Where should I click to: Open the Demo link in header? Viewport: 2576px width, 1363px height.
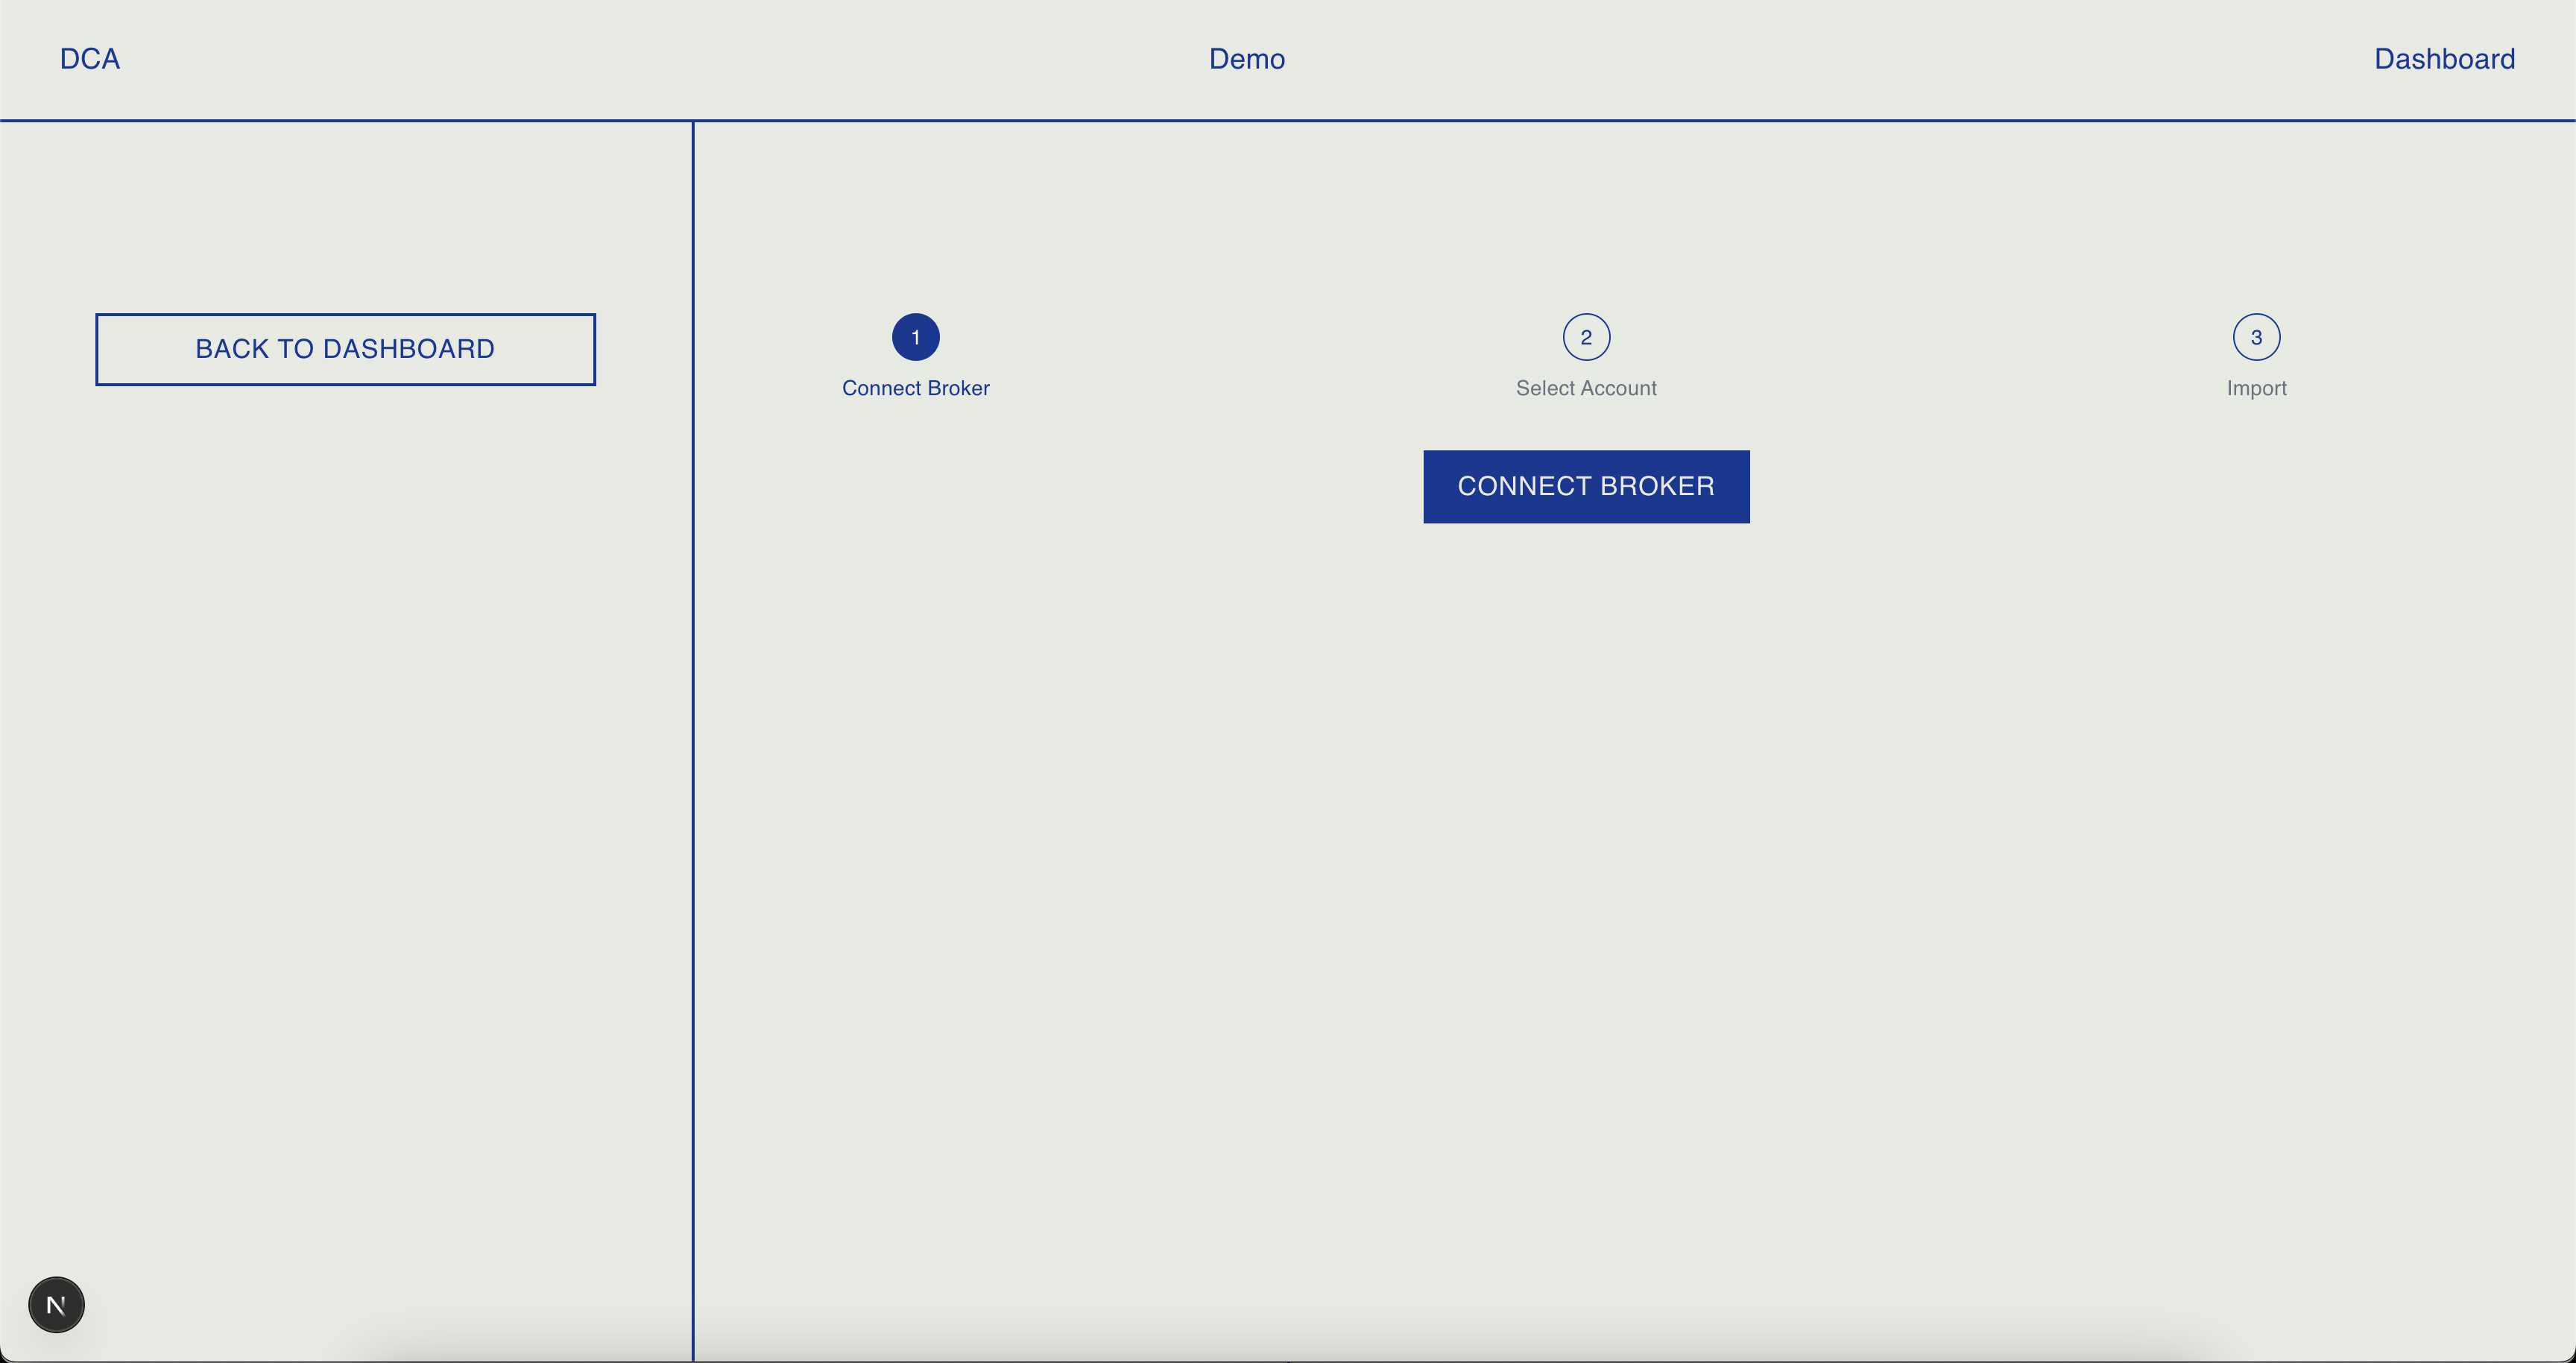point(1246,59)
